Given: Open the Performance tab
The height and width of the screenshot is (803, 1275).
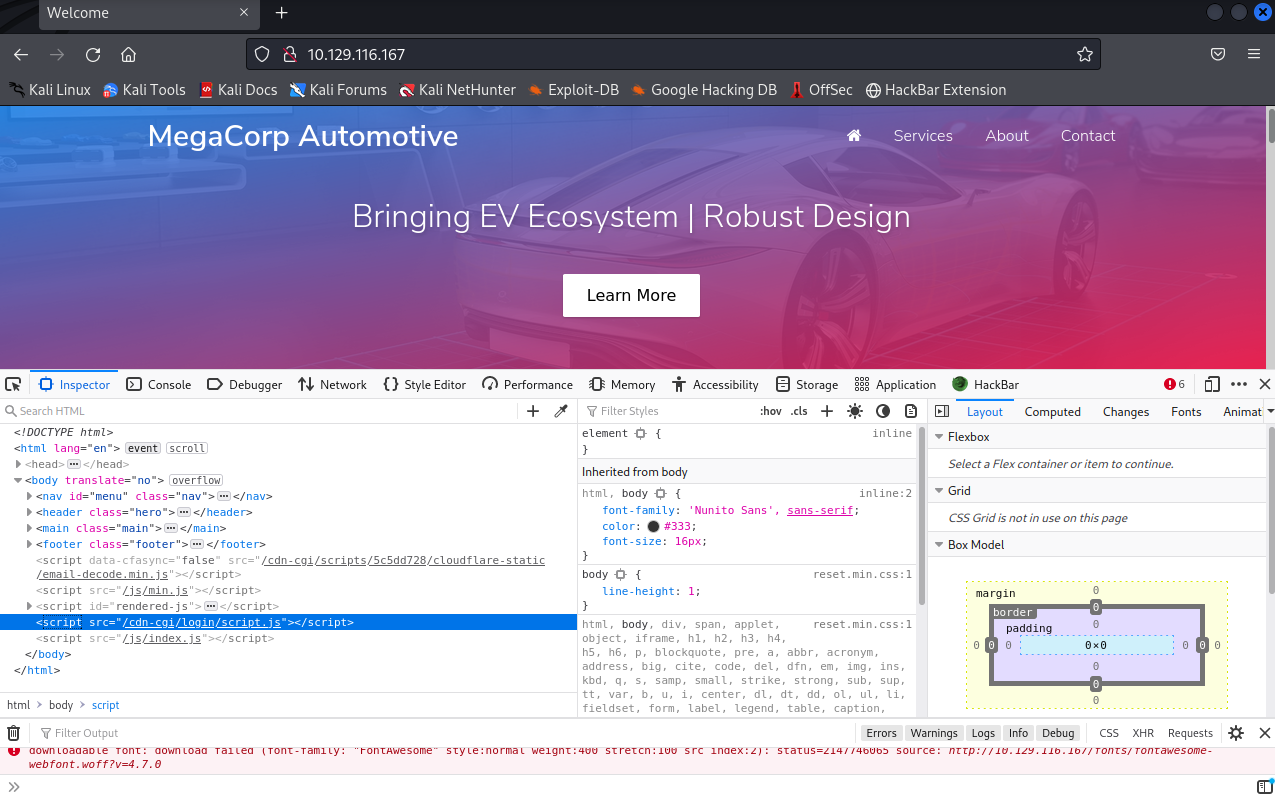Looking at the screenshot, I should click(x=528, y=384).
